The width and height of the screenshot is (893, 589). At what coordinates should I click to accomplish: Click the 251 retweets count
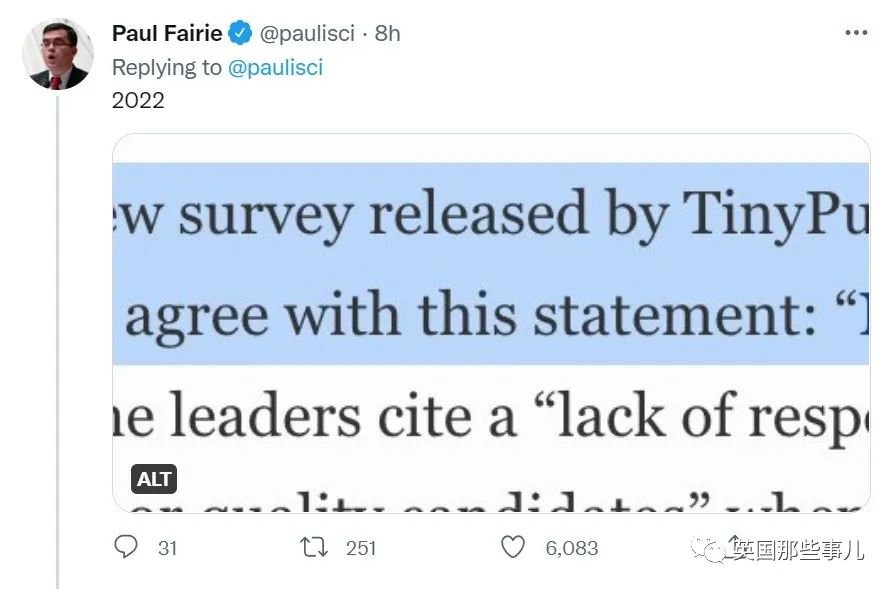(360, 547)
